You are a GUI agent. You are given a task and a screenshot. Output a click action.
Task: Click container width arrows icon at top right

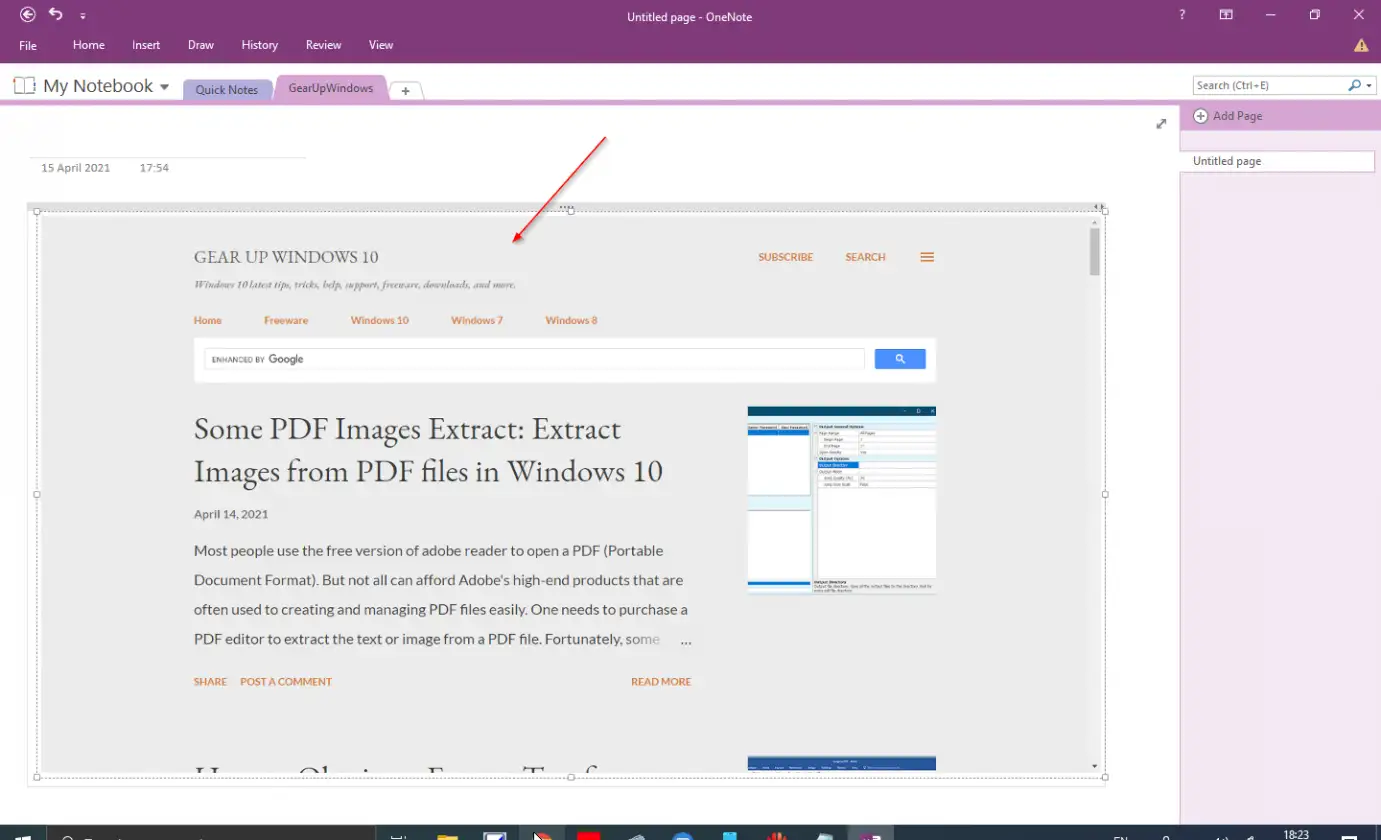[x=1099, y=208]
